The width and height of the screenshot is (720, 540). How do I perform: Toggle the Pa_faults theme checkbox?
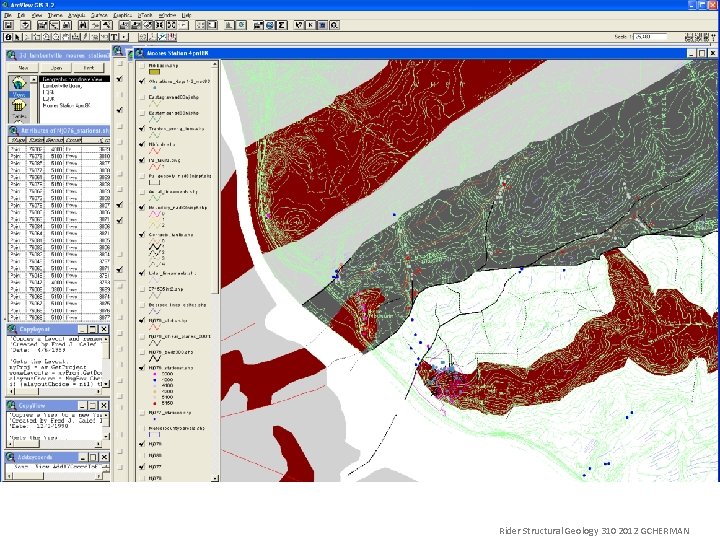pyautogui.click(x=142, y=160)
